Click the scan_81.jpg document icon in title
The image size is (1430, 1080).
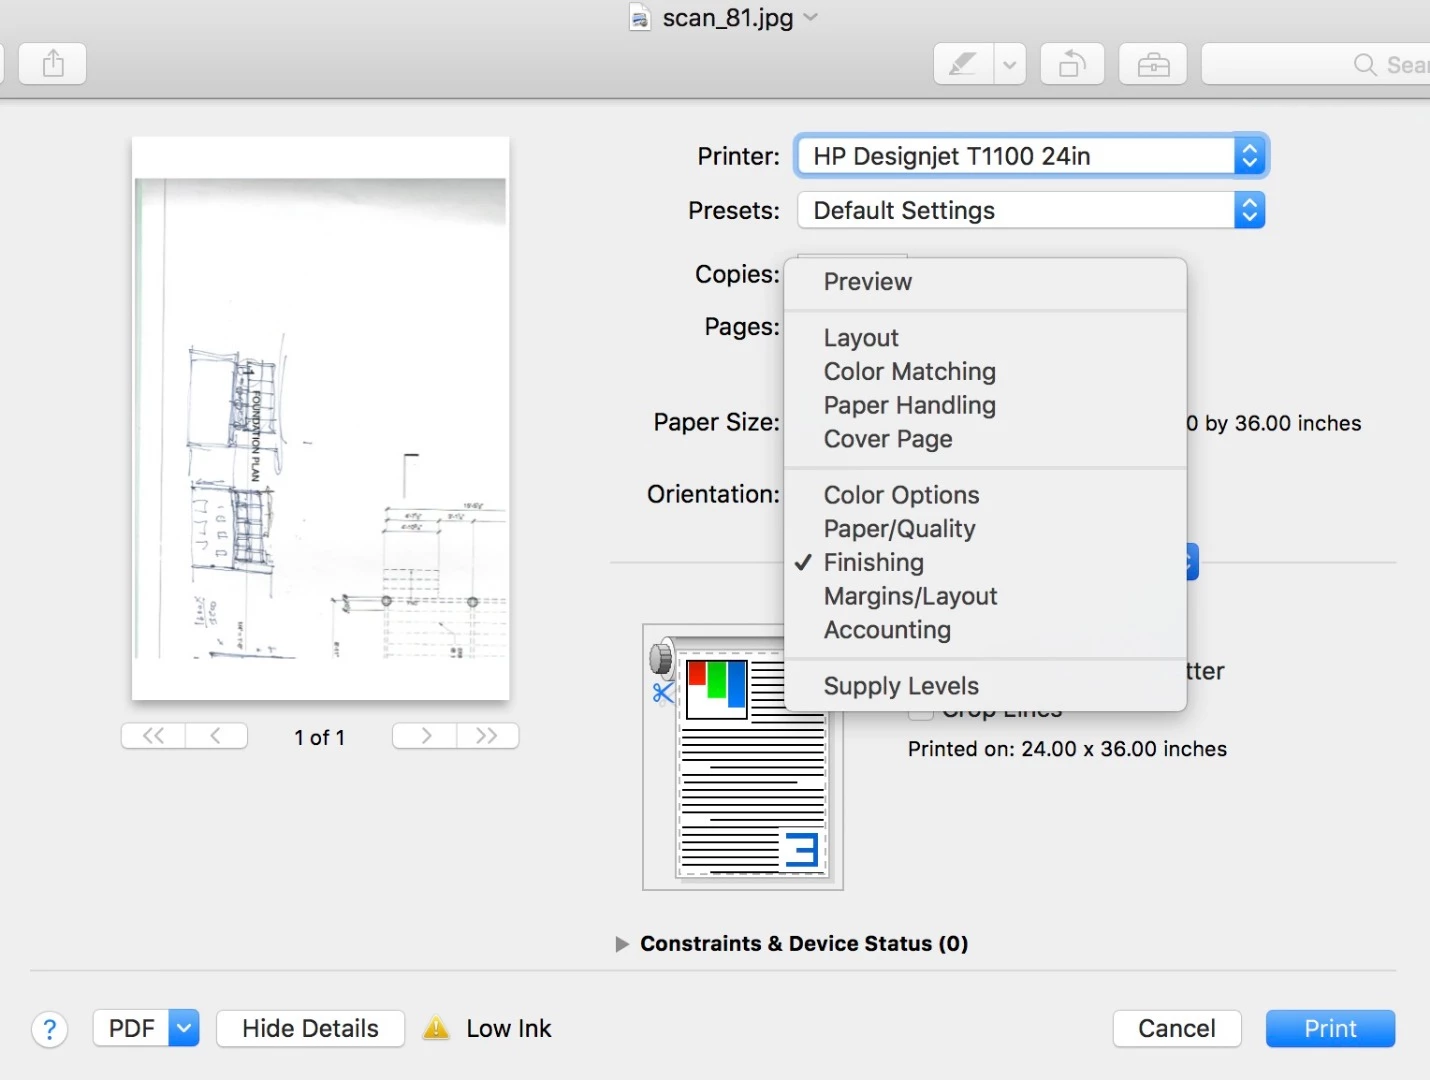(x=640, y=18)
